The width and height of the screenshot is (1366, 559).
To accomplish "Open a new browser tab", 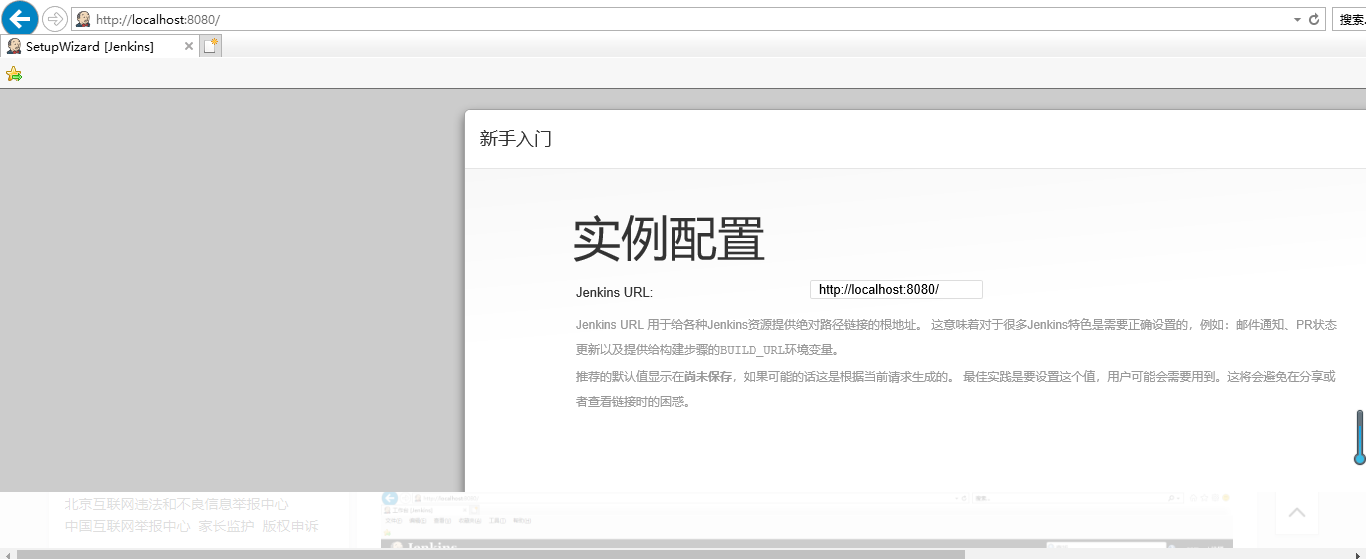I will point(210,46).
